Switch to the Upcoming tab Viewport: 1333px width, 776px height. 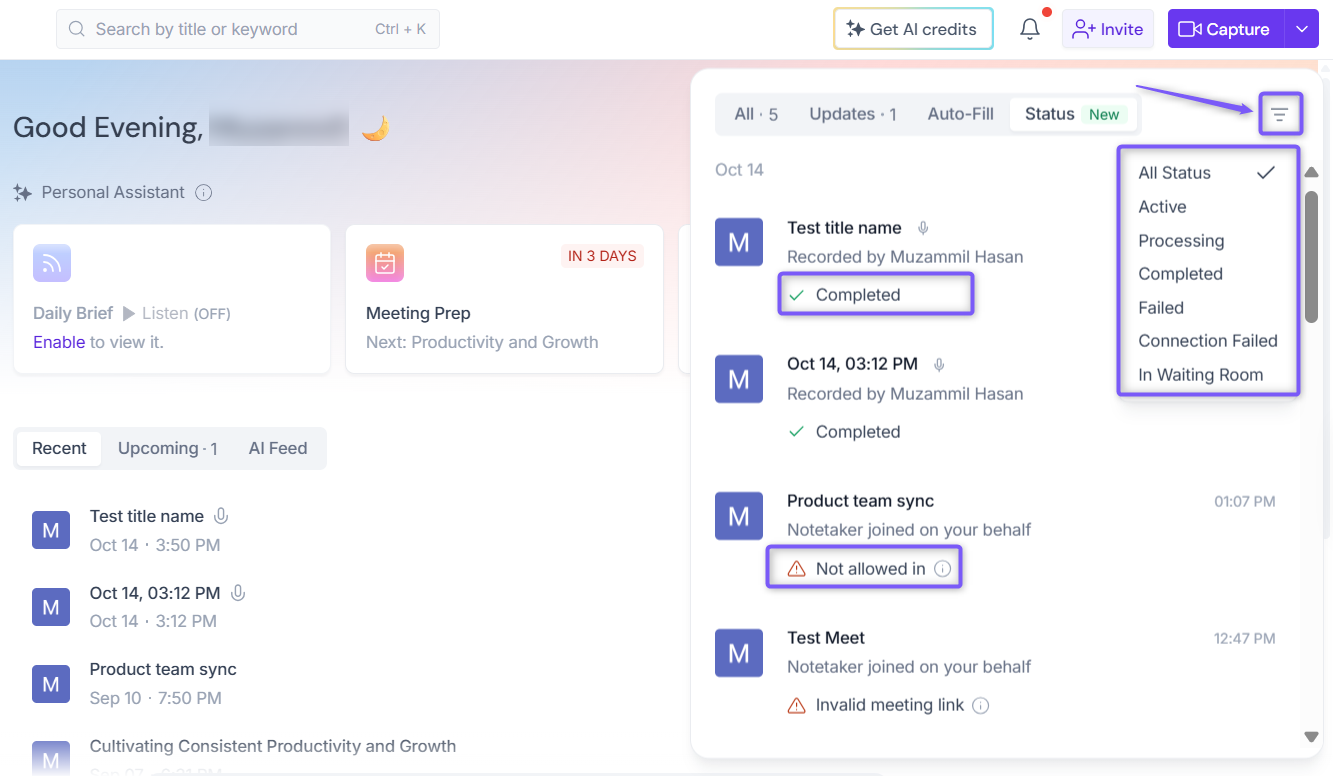click(x=168, y=449)
